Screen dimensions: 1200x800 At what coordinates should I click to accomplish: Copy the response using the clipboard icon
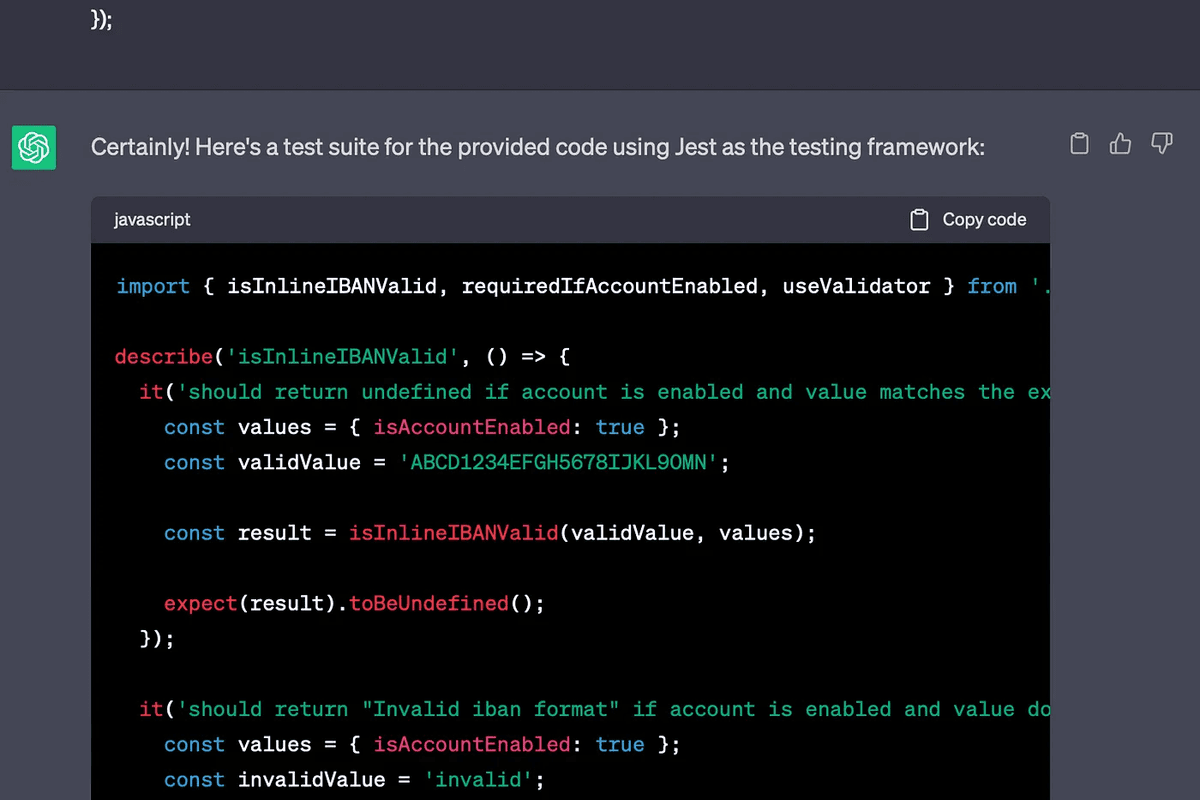pyautogui.click(x=1079, y=144)
